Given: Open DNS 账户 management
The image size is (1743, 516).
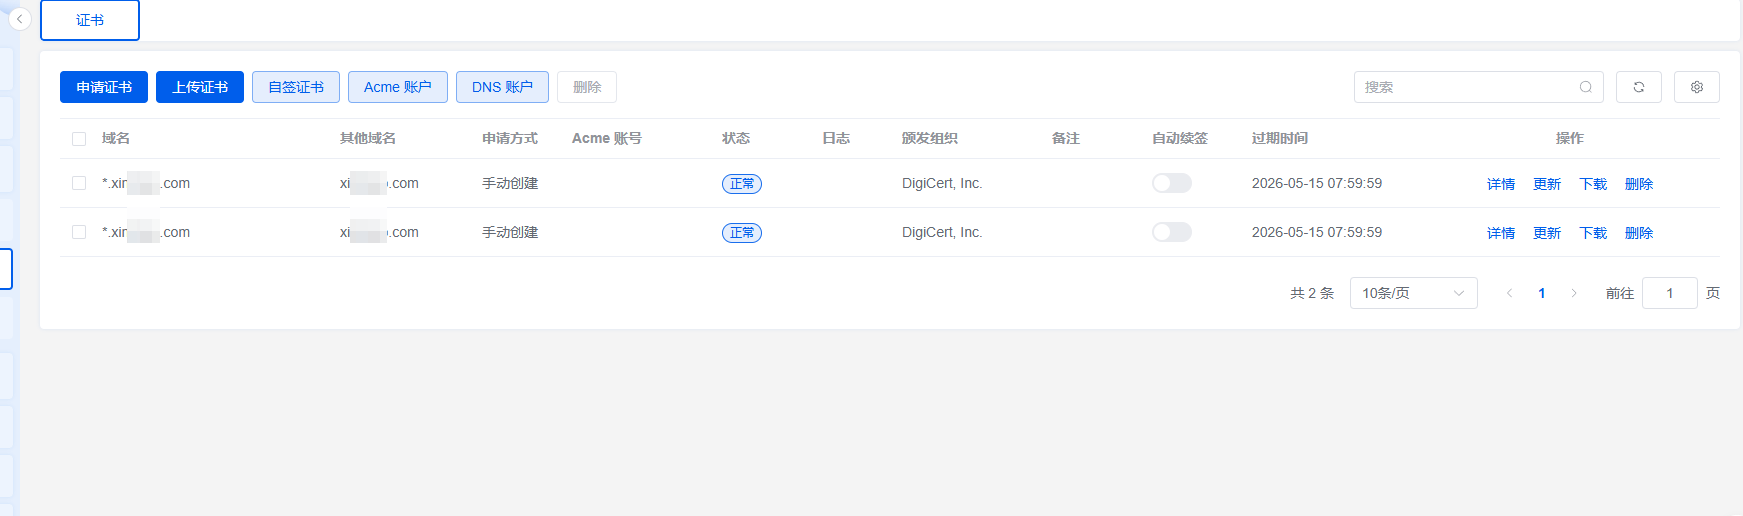Looking at the screenshot, I should (503, 87).
